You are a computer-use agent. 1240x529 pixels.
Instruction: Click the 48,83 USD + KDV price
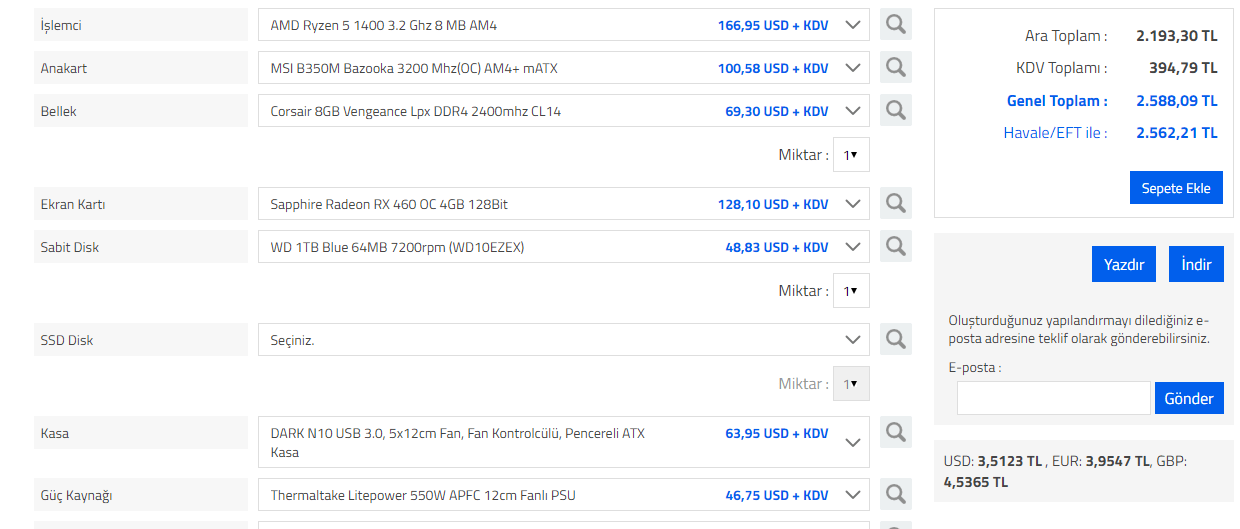(777, 247)
